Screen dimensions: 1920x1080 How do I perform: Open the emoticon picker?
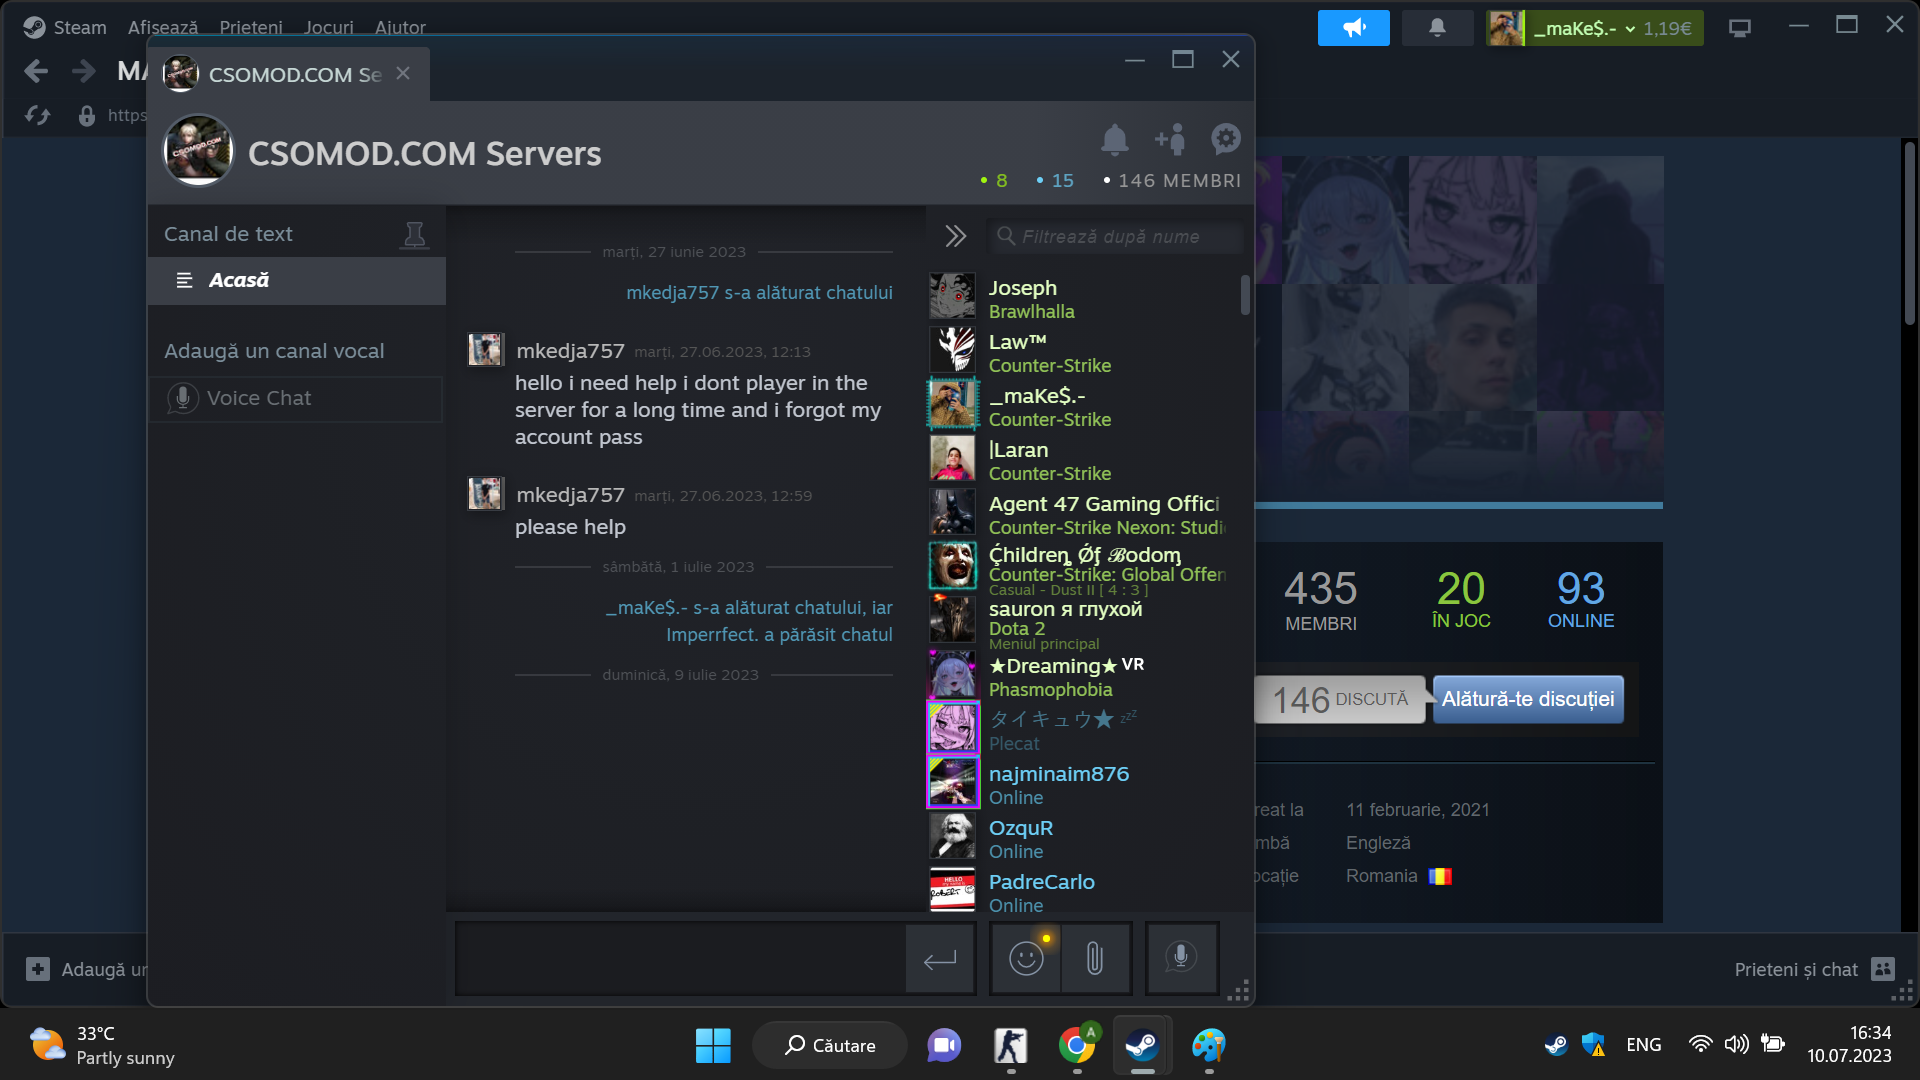pos(1026,959)
